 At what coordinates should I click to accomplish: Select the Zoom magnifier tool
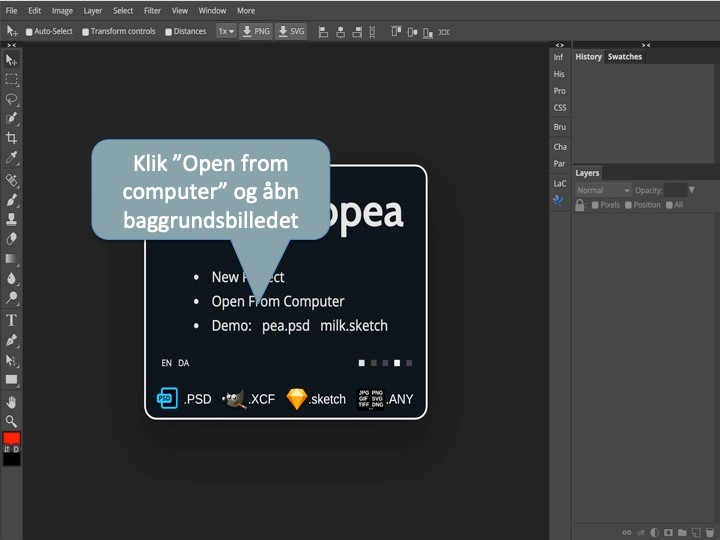(11, 422)
